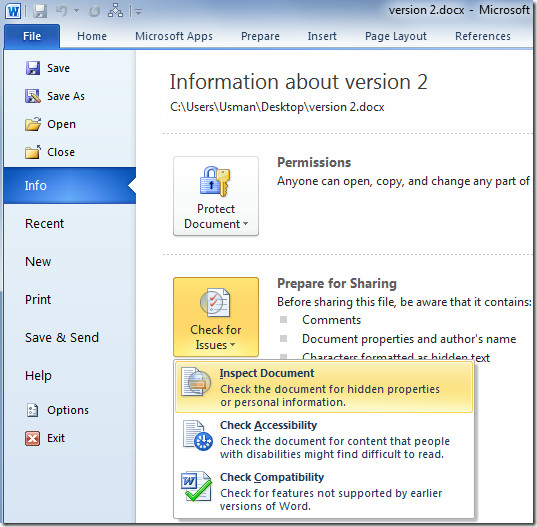Open the Insert ribbon tab

(322, 36)
